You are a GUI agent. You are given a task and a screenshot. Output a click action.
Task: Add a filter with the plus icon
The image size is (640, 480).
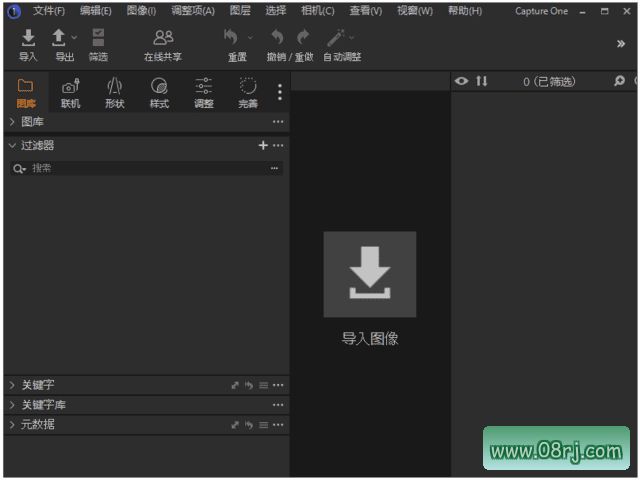click(263, 145)
